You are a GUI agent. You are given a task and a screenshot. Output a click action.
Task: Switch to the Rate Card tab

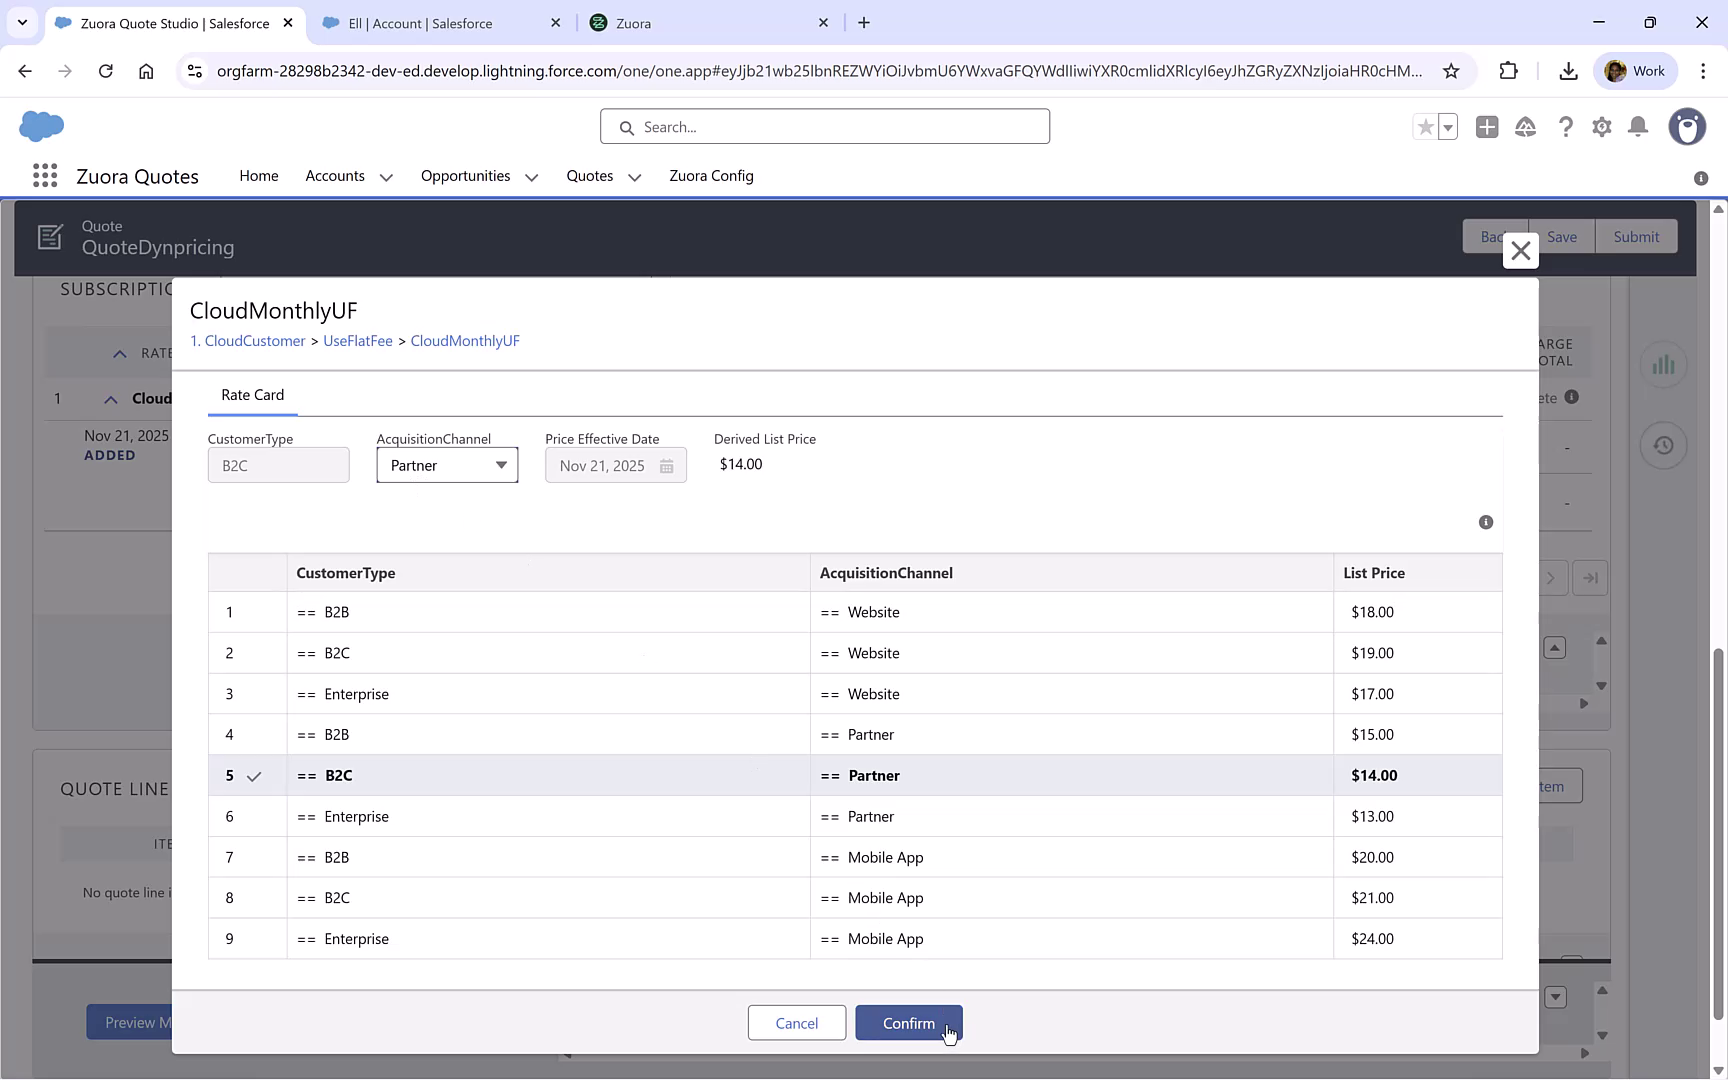tap(252, 394)
